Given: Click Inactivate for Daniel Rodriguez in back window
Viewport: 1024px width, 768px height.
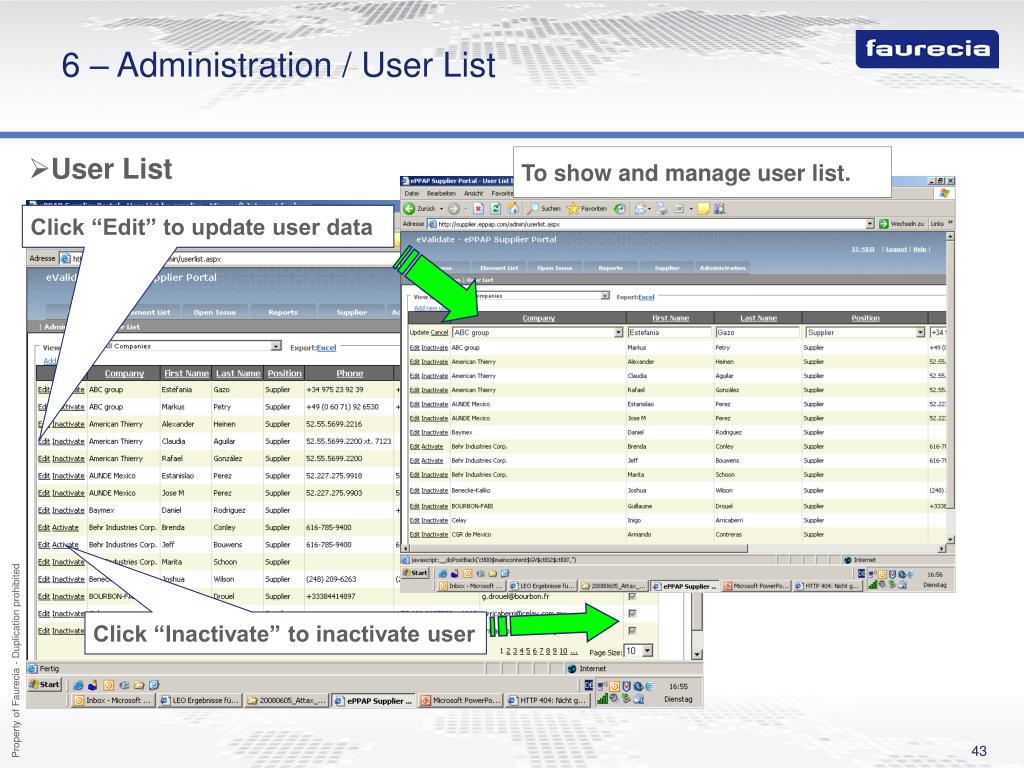Looking at the screenshot, I should 68,510.
